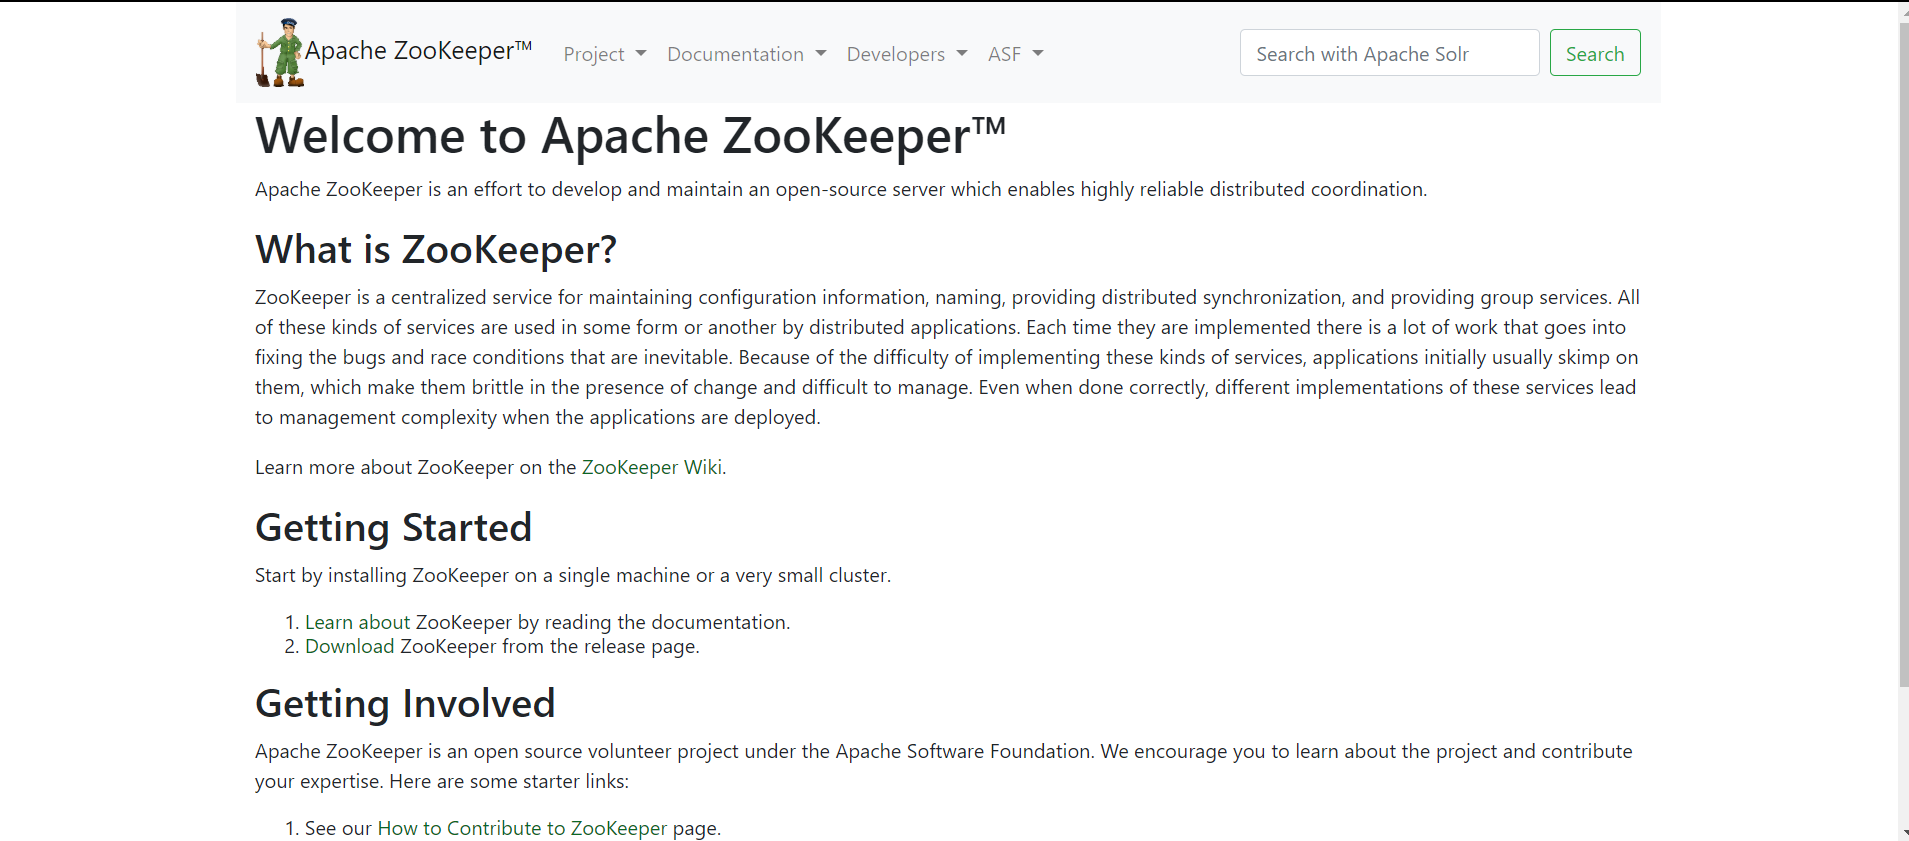The image size is (1909, 841).
Task: Open the ZooKeeper Wiki link
Action: (652, 467)
